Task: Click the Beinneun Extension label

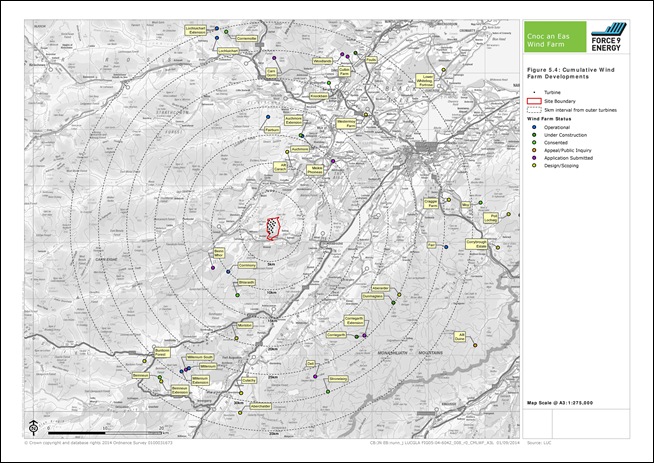Action: [180, 390]
